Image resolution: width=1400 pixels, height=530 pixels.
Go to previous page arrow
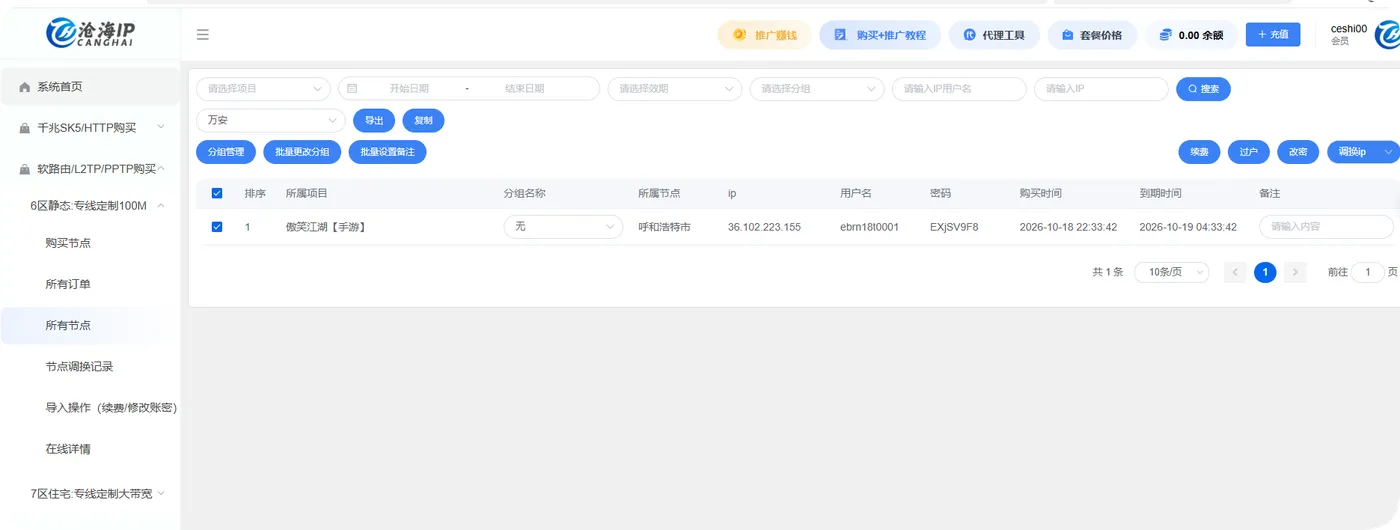point(1235,272)
